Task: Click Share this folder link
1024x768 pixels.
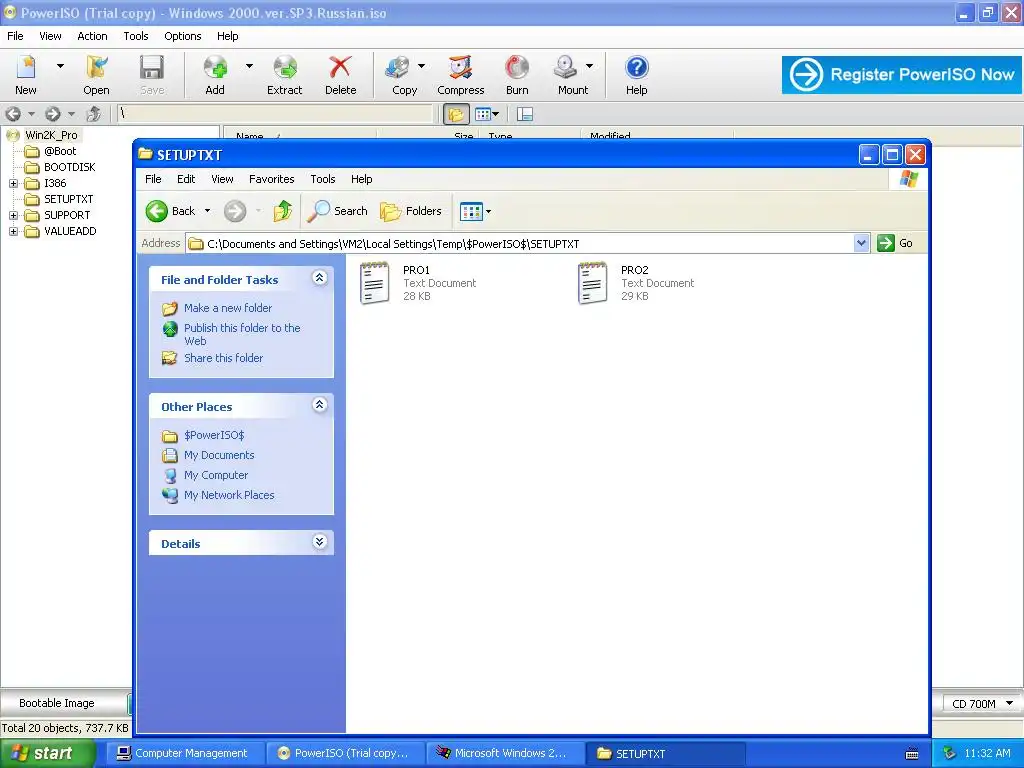Action: pyautogui.click(x=223, y=358)
